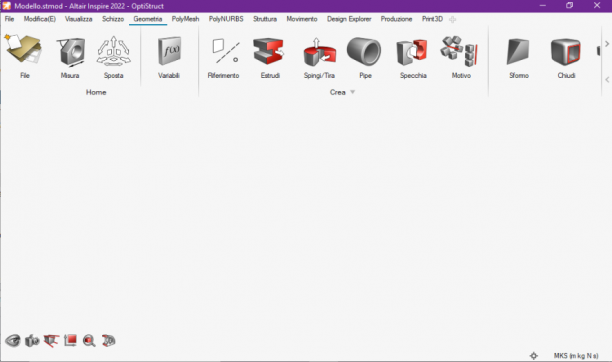Open the camera views icon

(32, 341)
